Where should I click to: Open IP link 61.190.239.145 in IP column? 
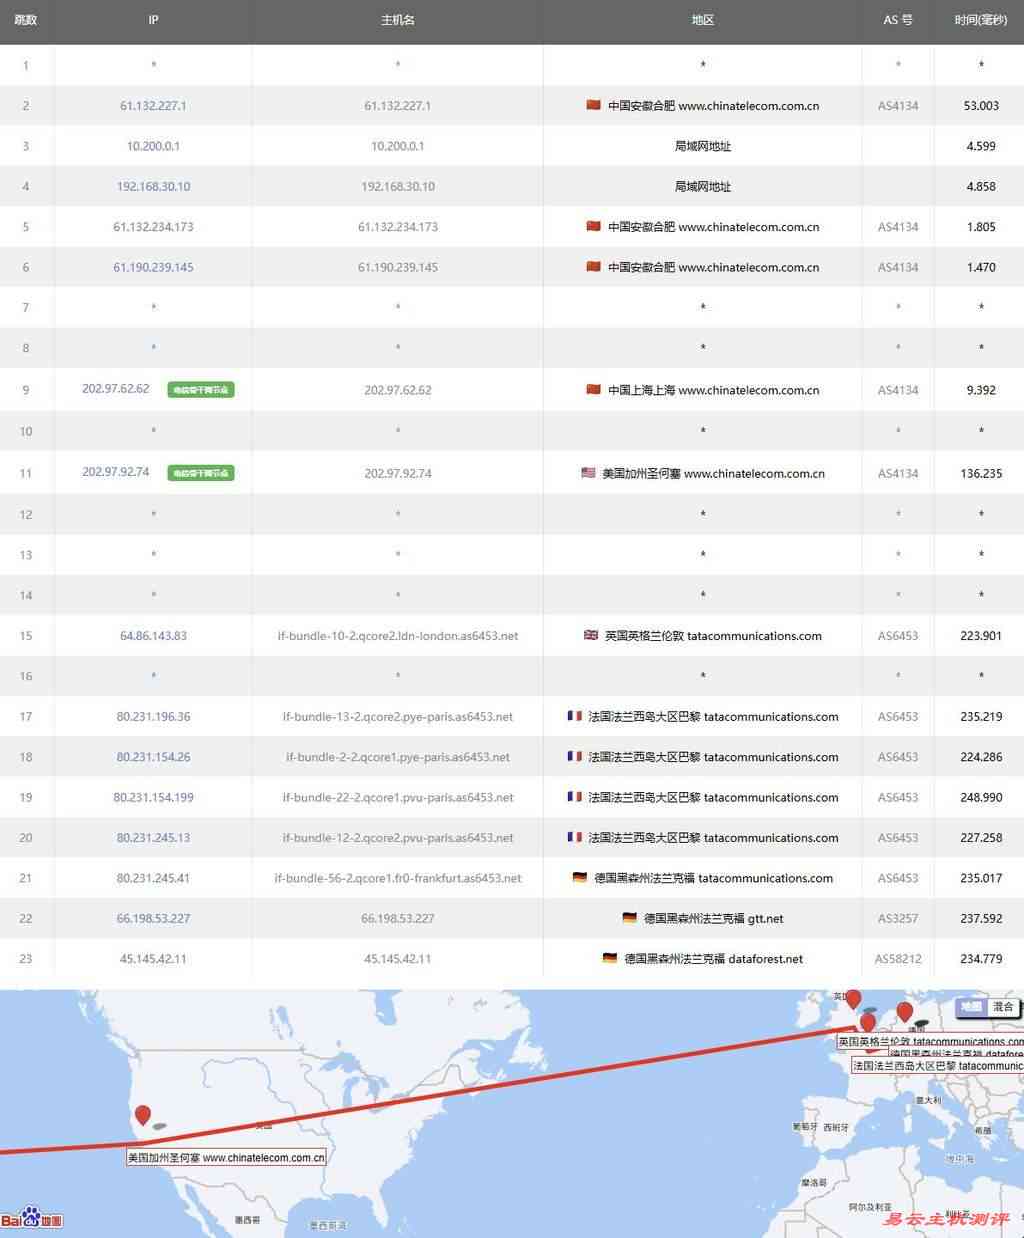(x=153, y=267)
